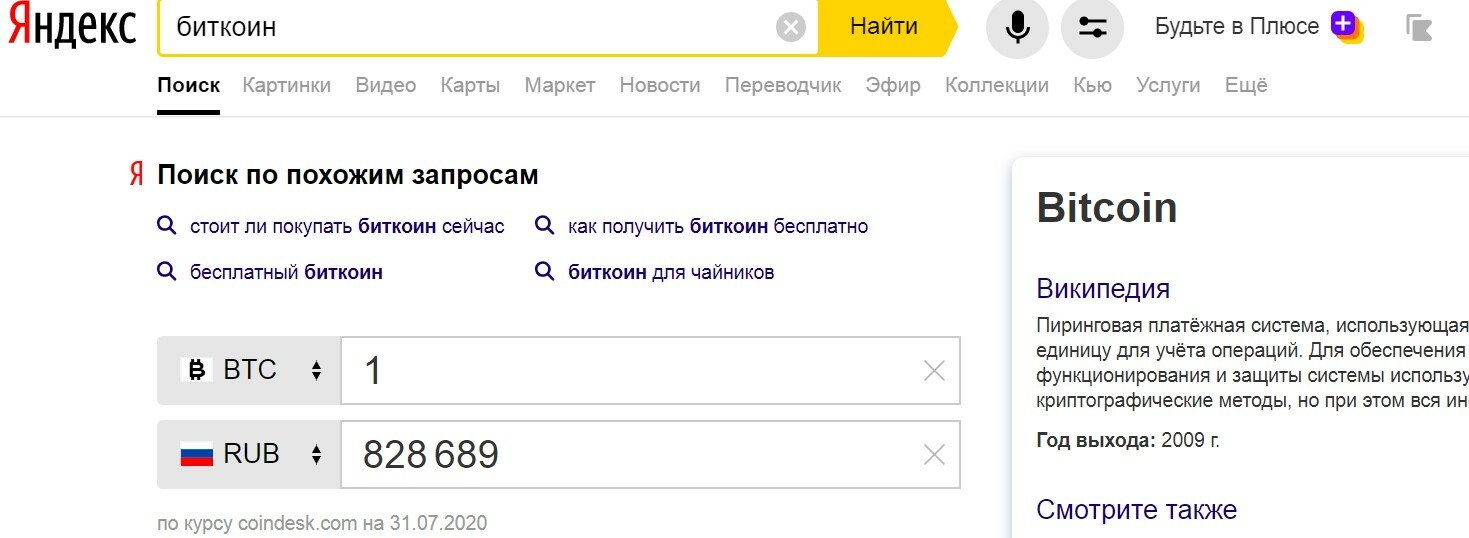Click the RUB amount field 828 689
The image size is (1469, 538).
point(630,455)
